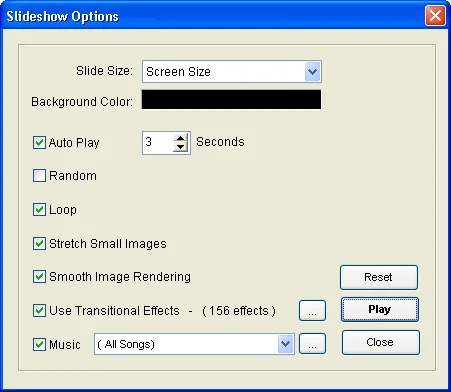Screen dimensions: 451x392
Task: Click the '( 156 effects )' text
Action: tap(239, 311)
